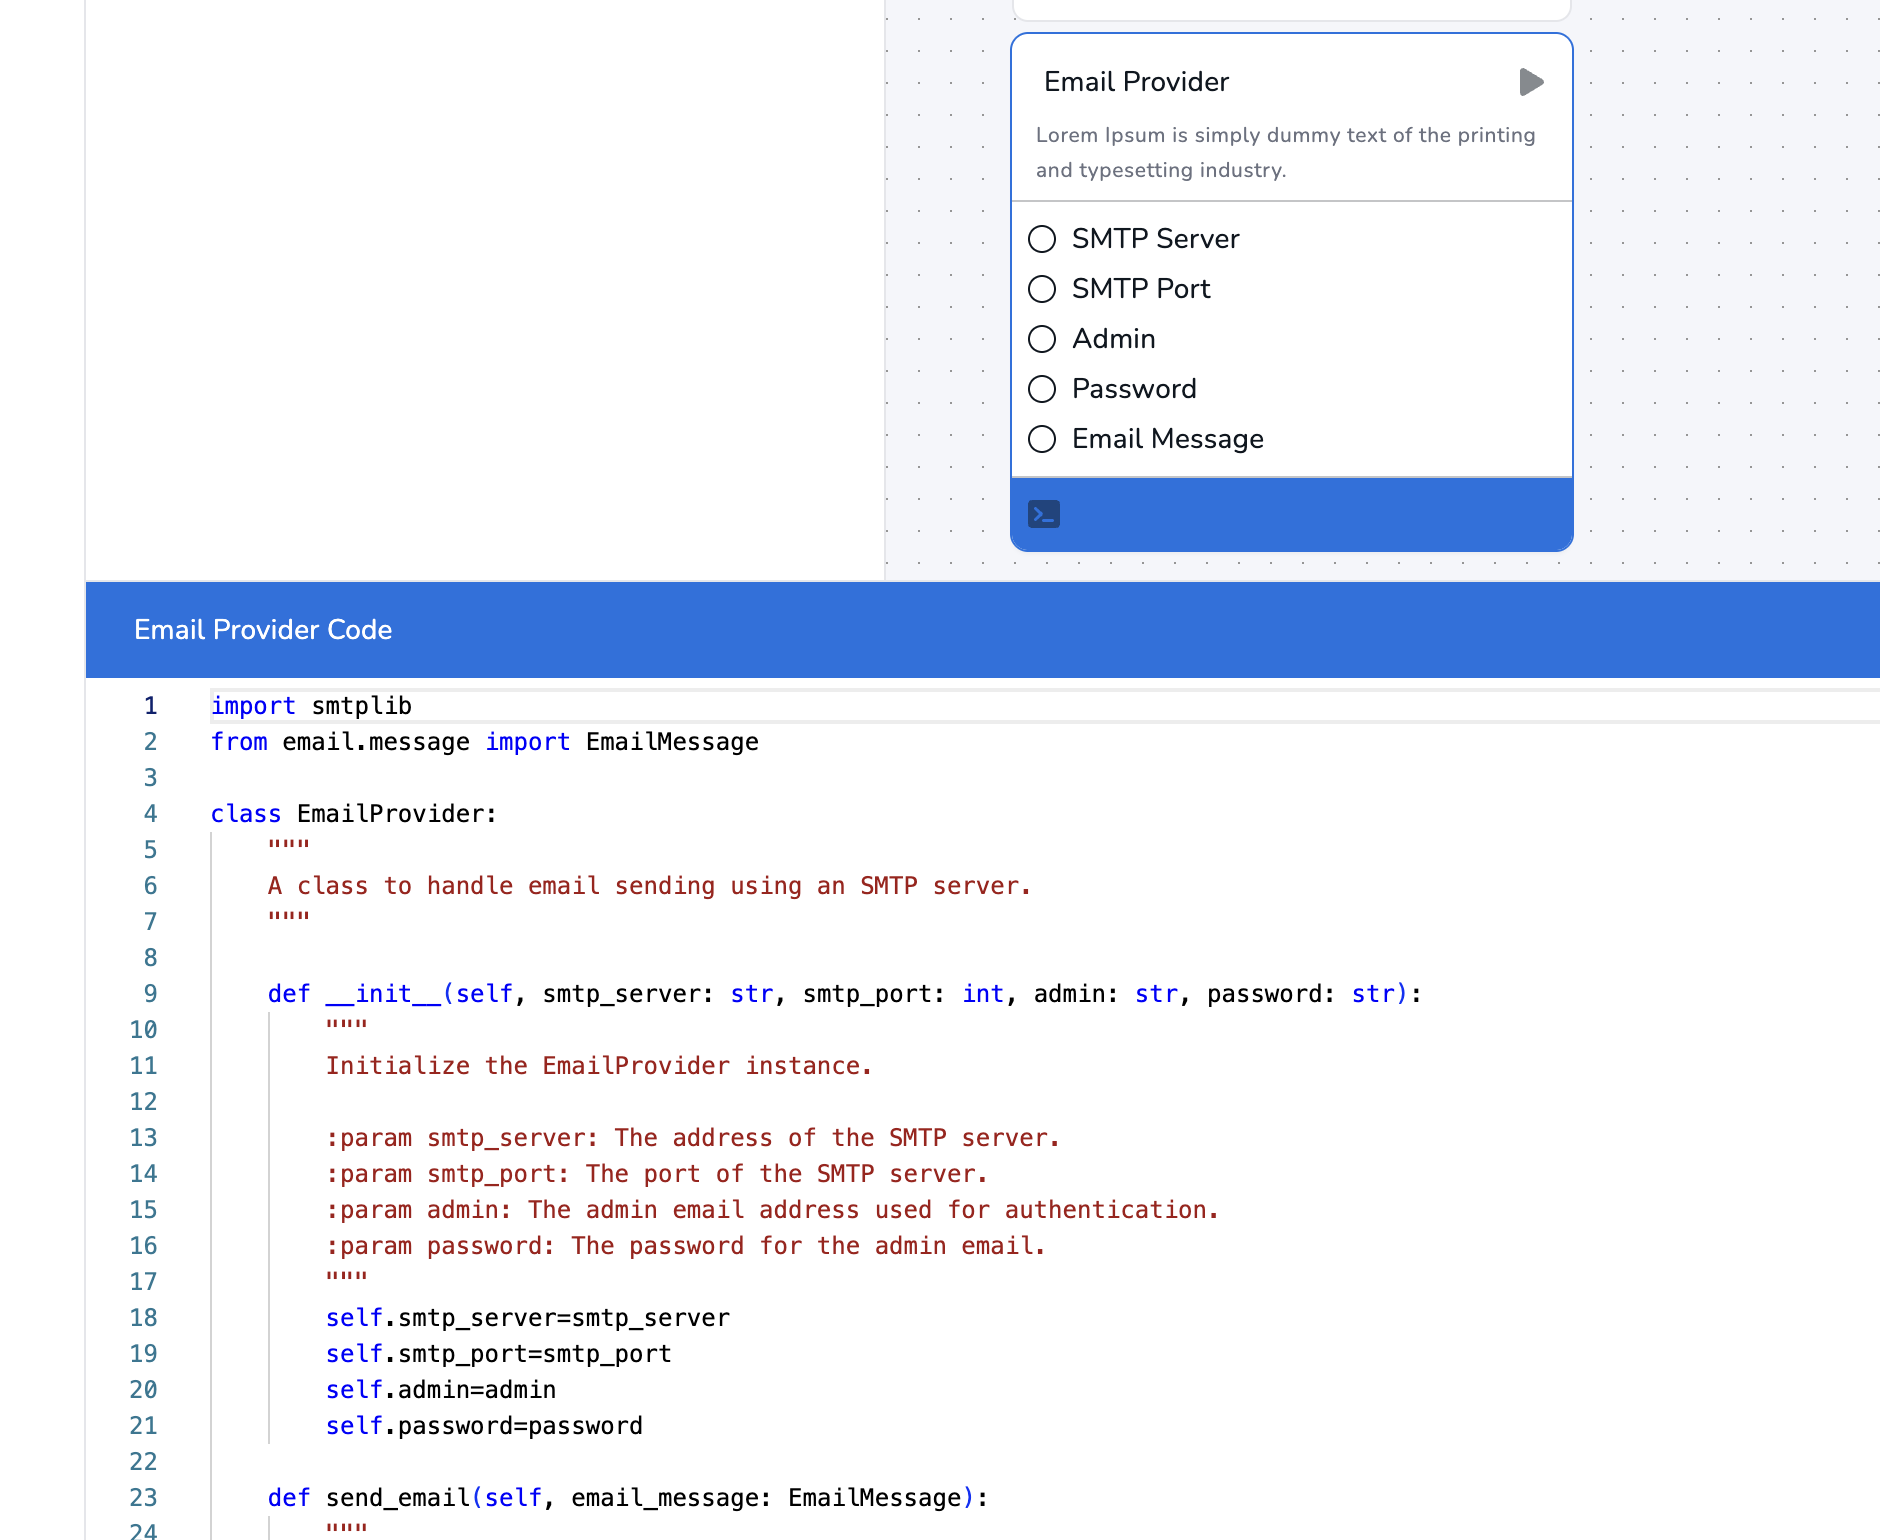1880x1540 pixels.
Task: Click line number 9 in the gutter
Action: [x=150, y=994]
